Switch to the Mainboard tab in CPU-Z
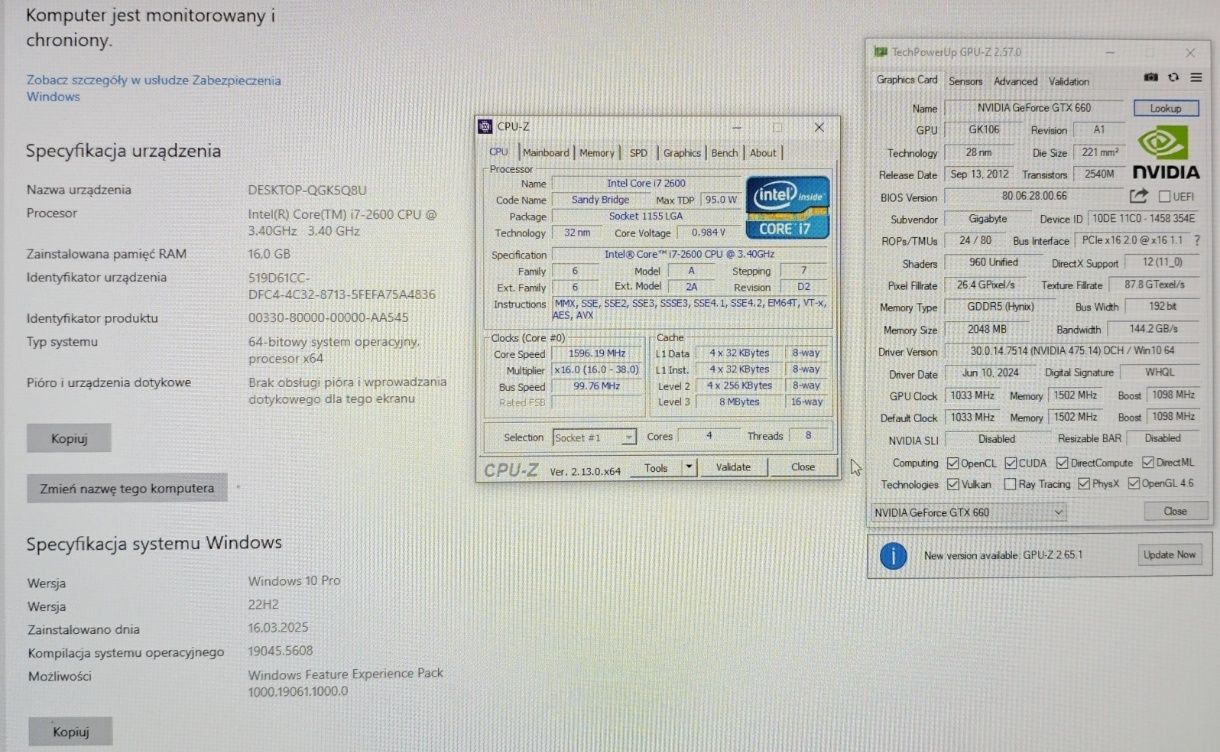 coord(546,153)
